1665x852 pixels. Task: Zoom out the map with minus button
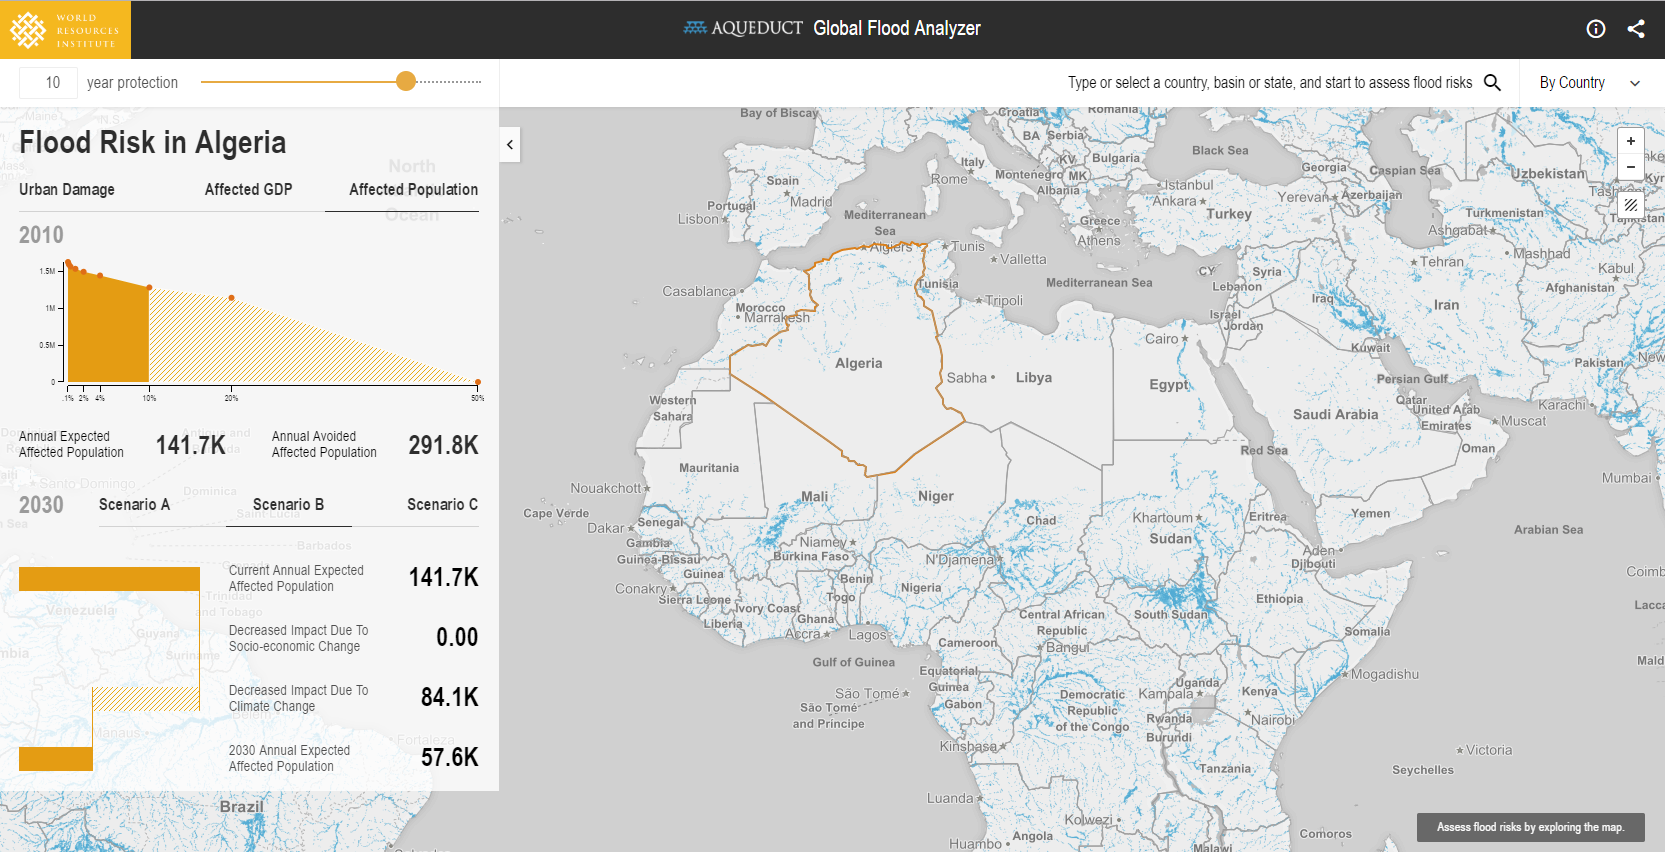[1631, 167]
